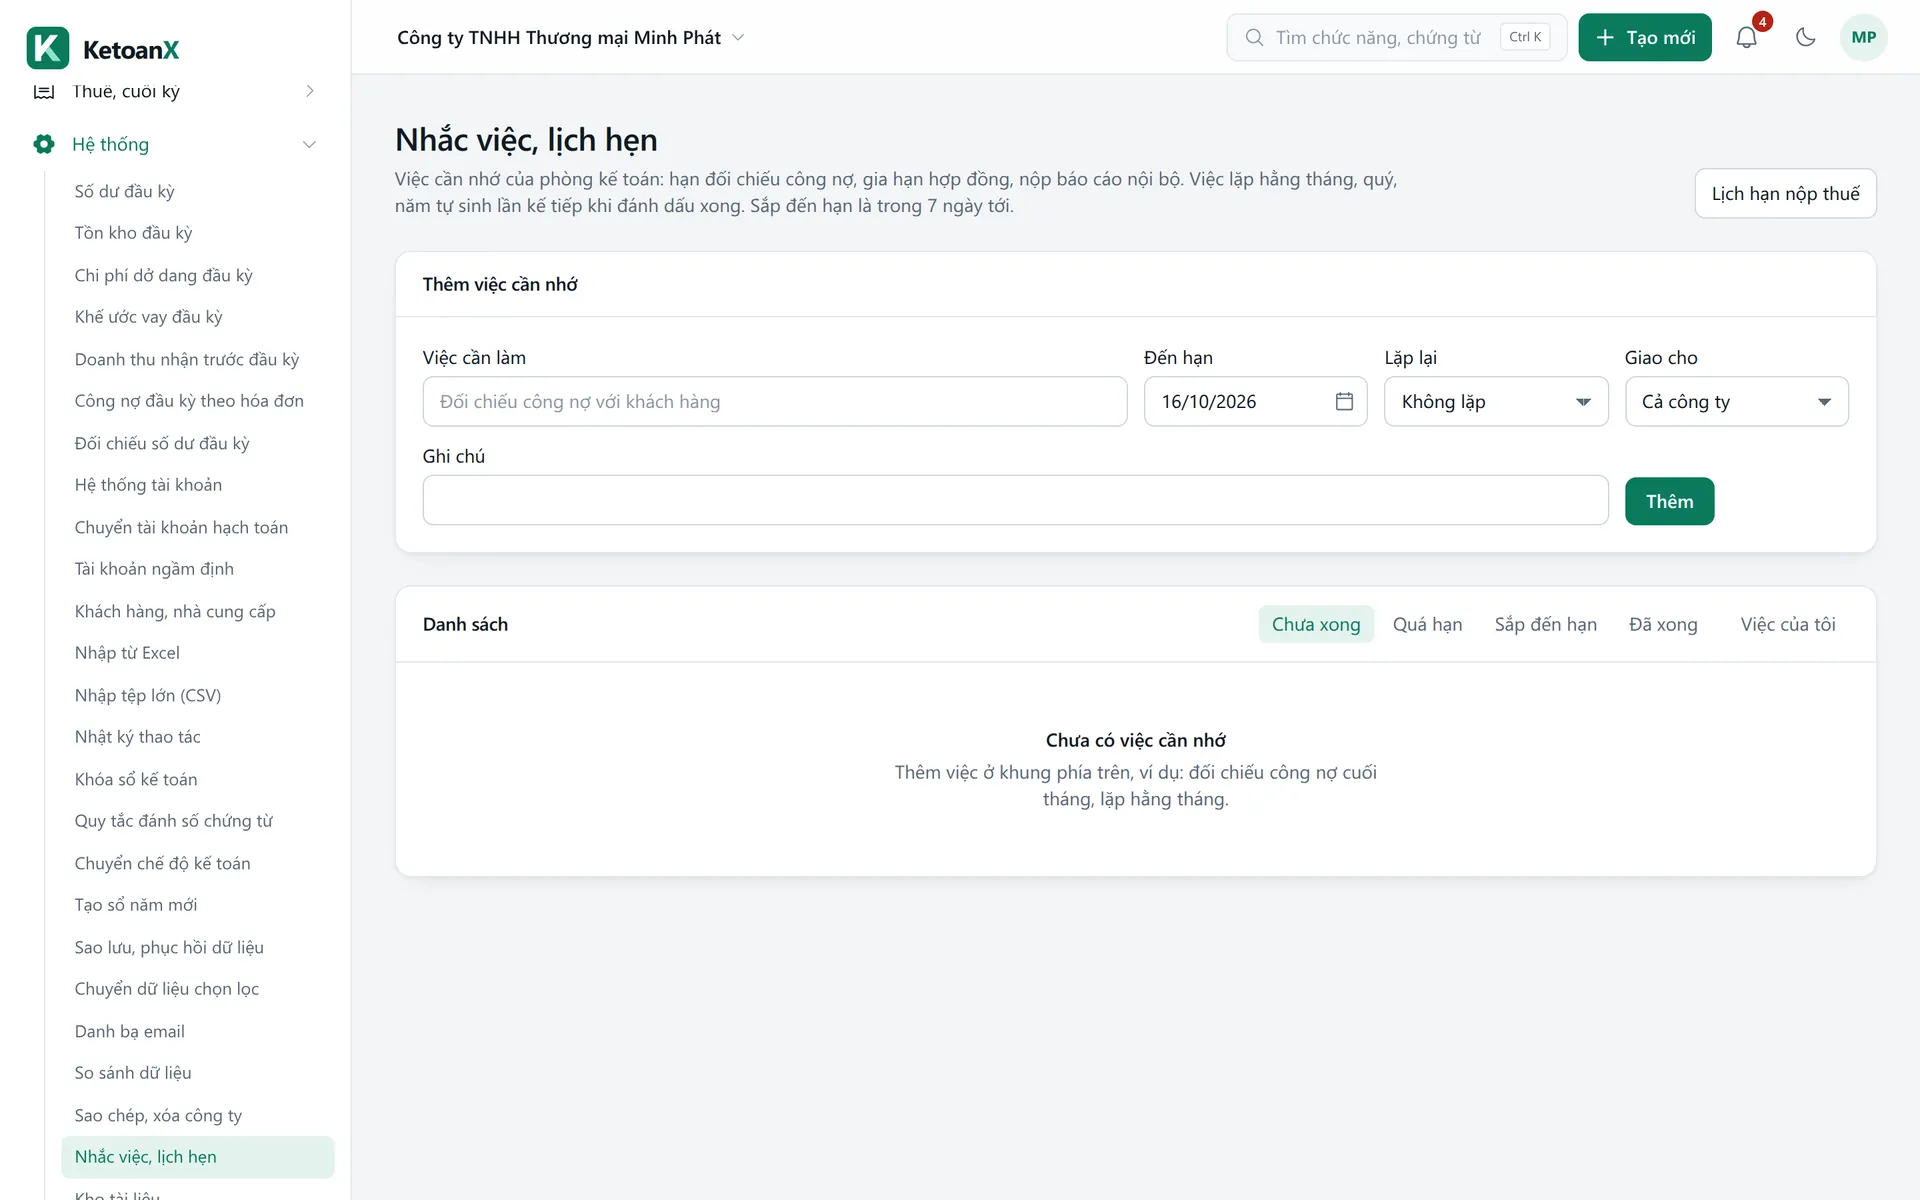1920x1200 pixels.
Task: Open Lịch hạn nộp thuế
Action: pyautogui.click(x=1785, y=193)
